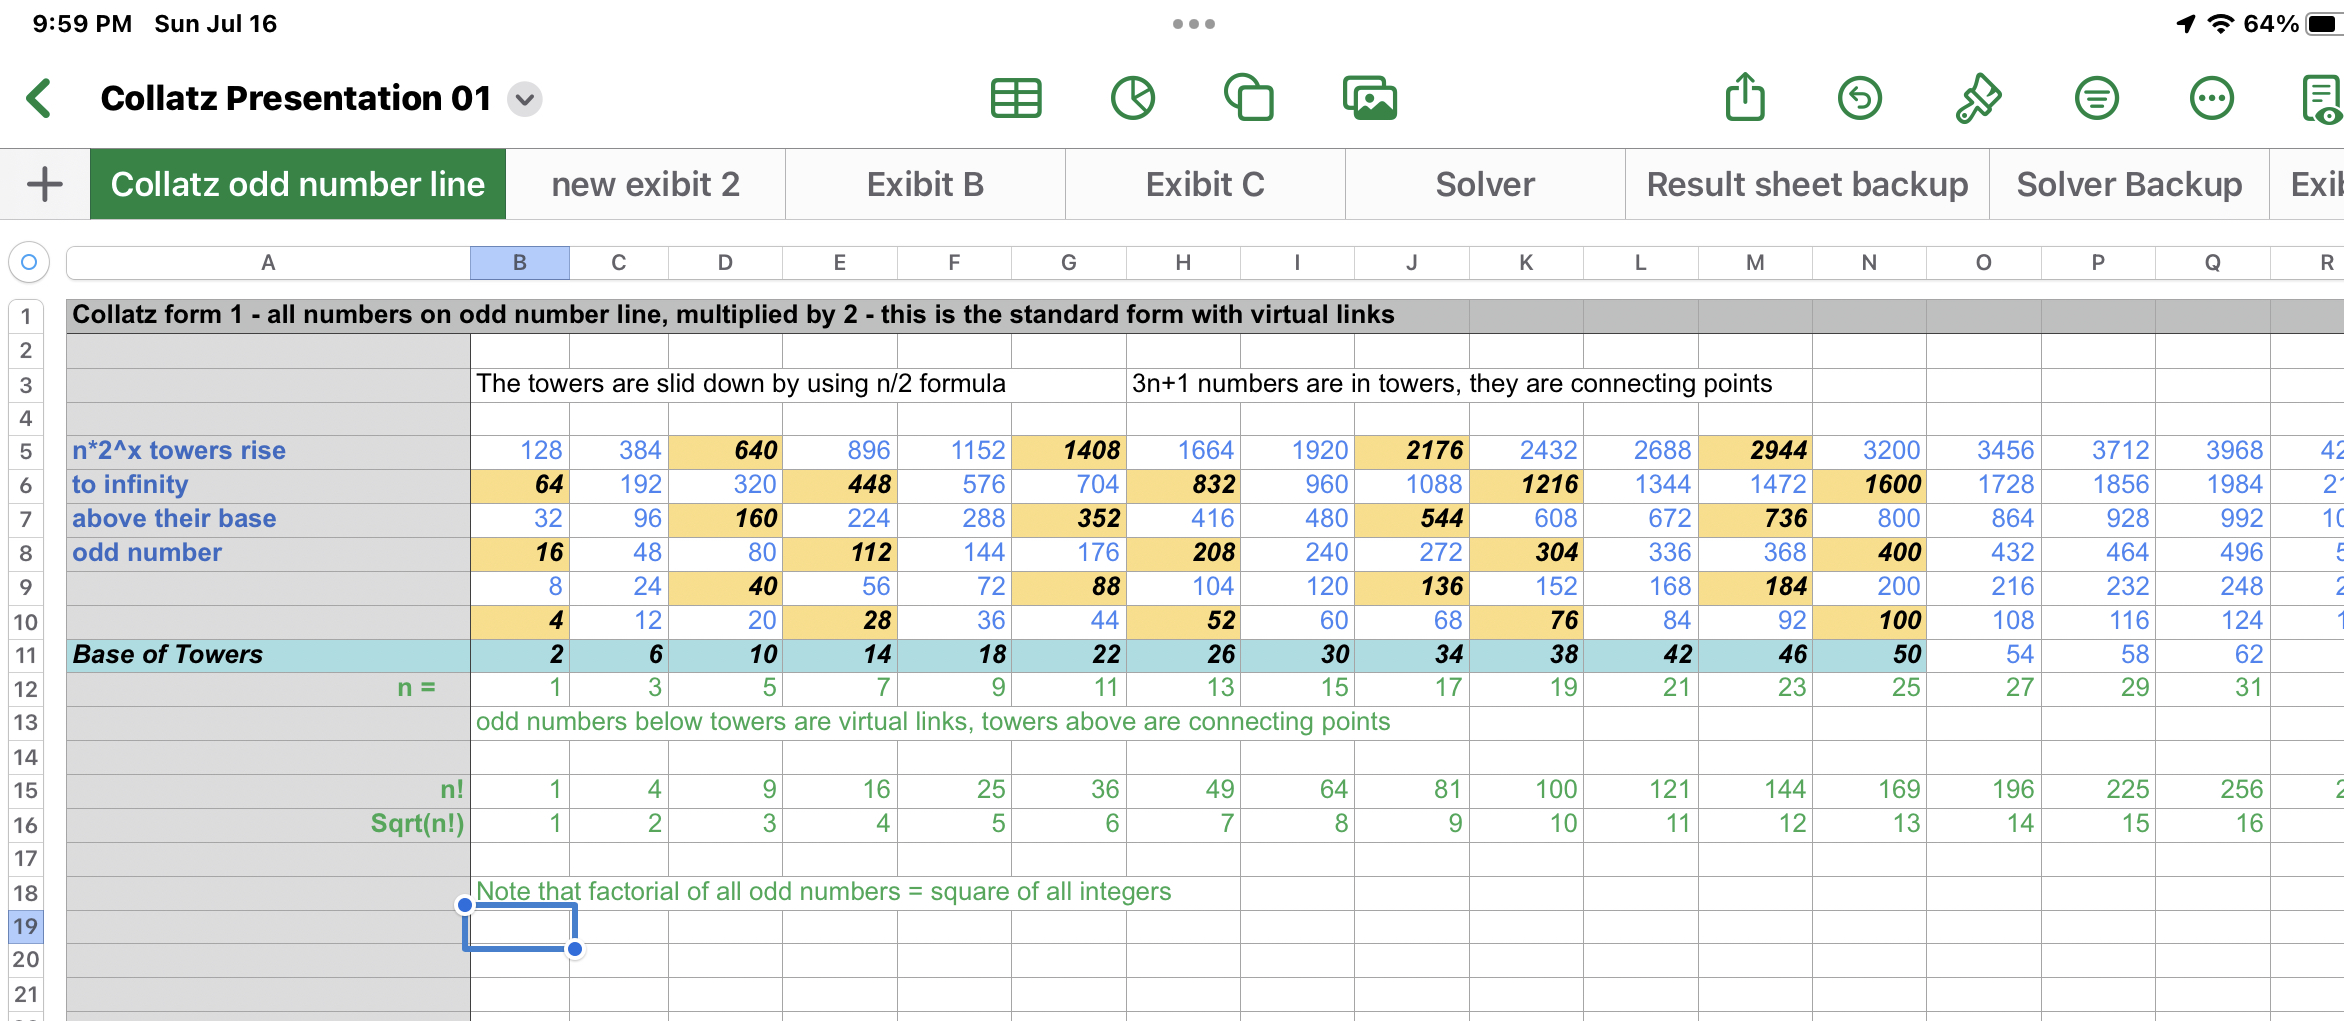Tap the Share icon
This screenshot has height=1021, width=2344.
1745,98
